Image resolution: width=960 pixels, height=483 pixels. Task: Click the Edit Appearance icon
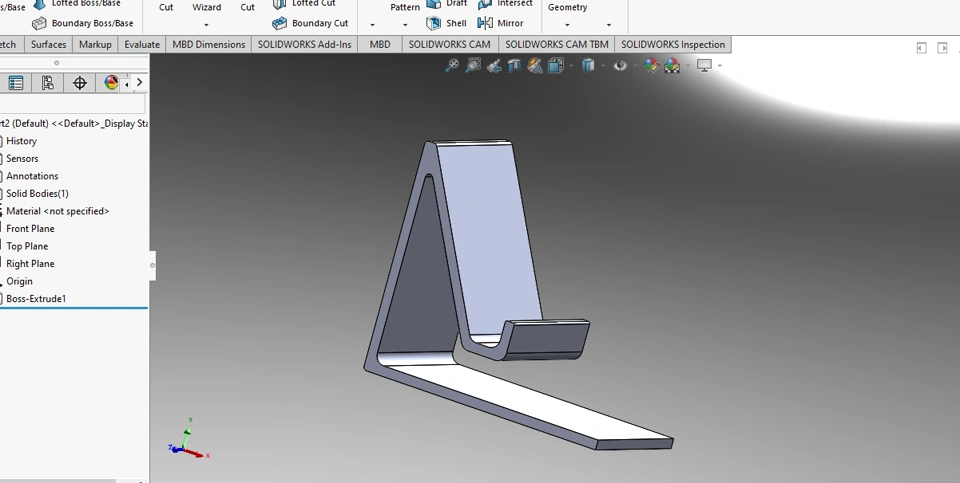(x=651, y=65)
